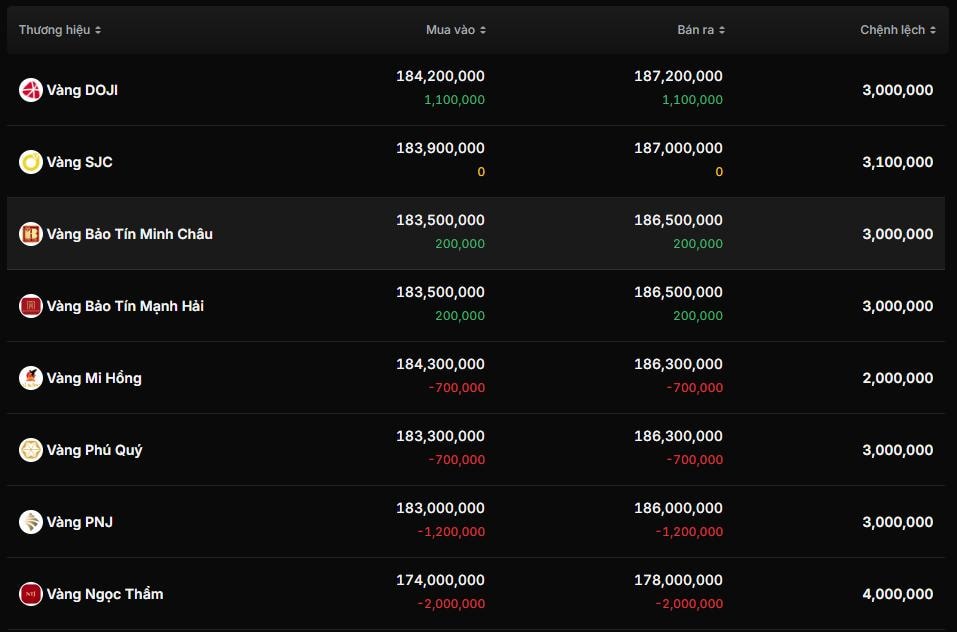Sort table by Mua vào column
957x632 pixels.
[x=456, y=30]
